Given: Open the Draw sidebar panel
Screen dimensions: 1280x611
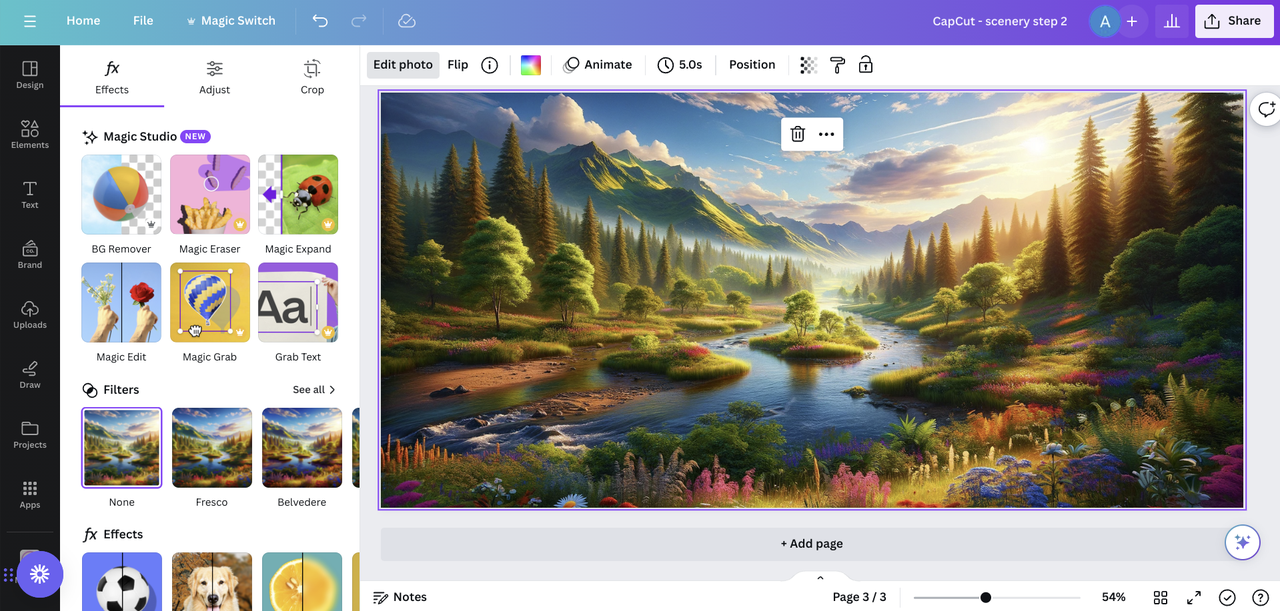Looking at the screenshot, I should [x=30, y=375].
